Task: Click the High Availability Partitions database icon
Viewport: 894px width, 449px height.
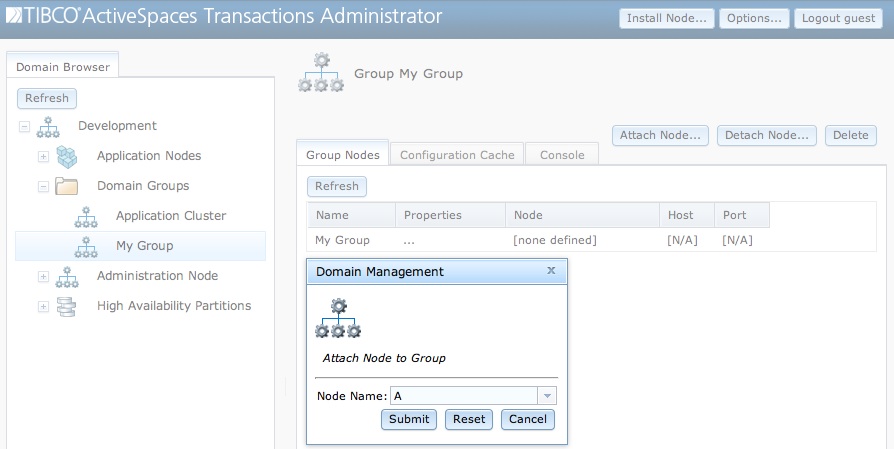Action: 66,307
